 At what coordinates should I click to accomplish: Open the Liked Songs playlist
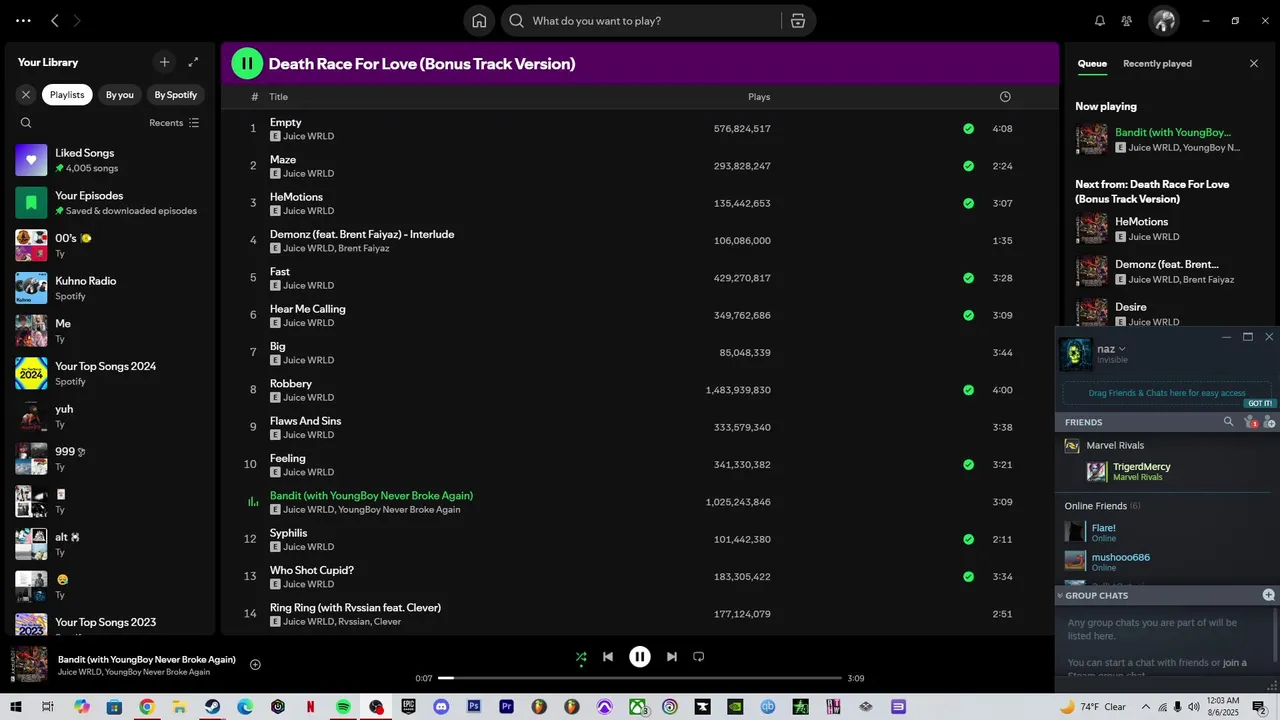[110, 160]
